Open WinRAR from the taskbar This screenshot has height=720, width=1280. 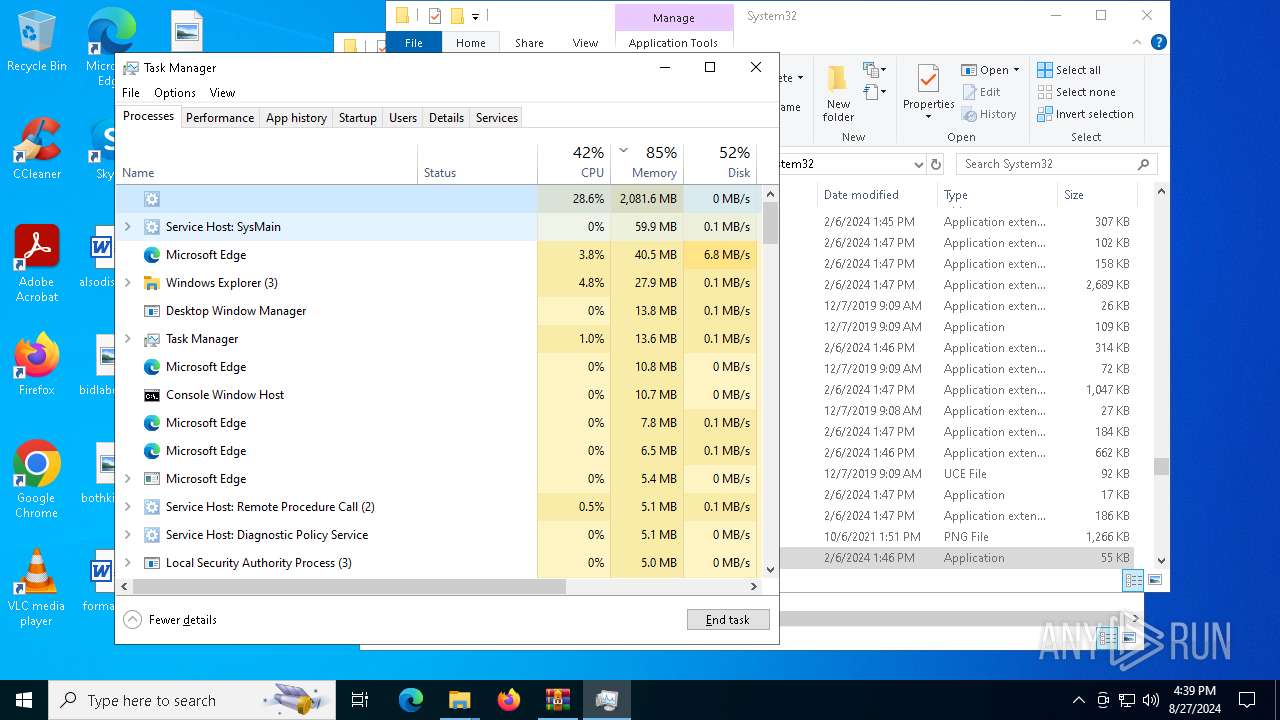tap(557, 700)
